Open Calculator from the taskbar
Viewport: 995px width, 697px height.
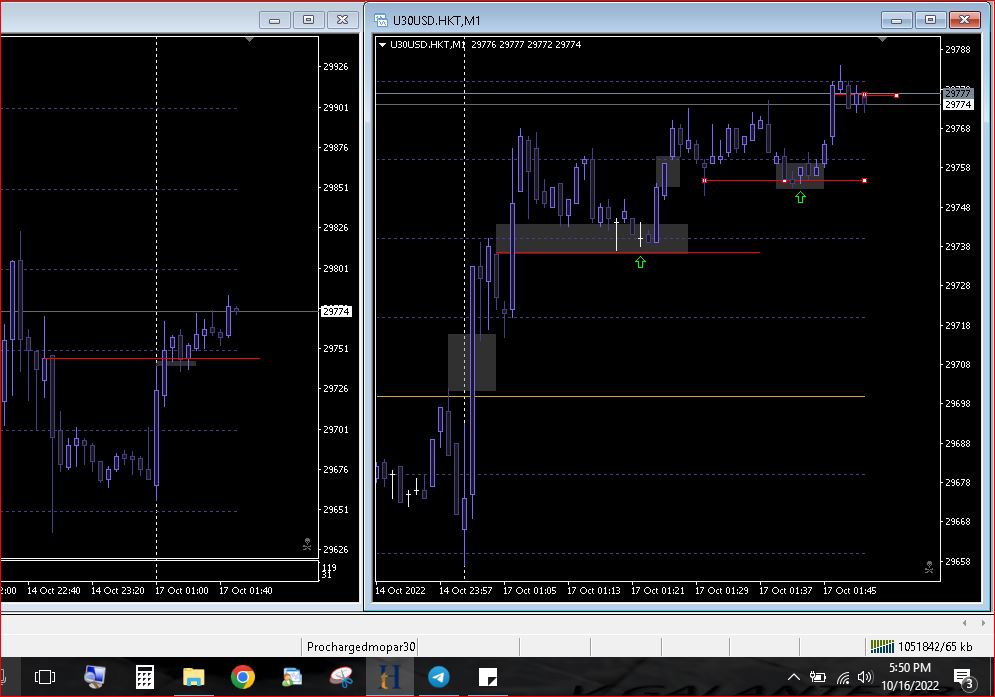145,677
